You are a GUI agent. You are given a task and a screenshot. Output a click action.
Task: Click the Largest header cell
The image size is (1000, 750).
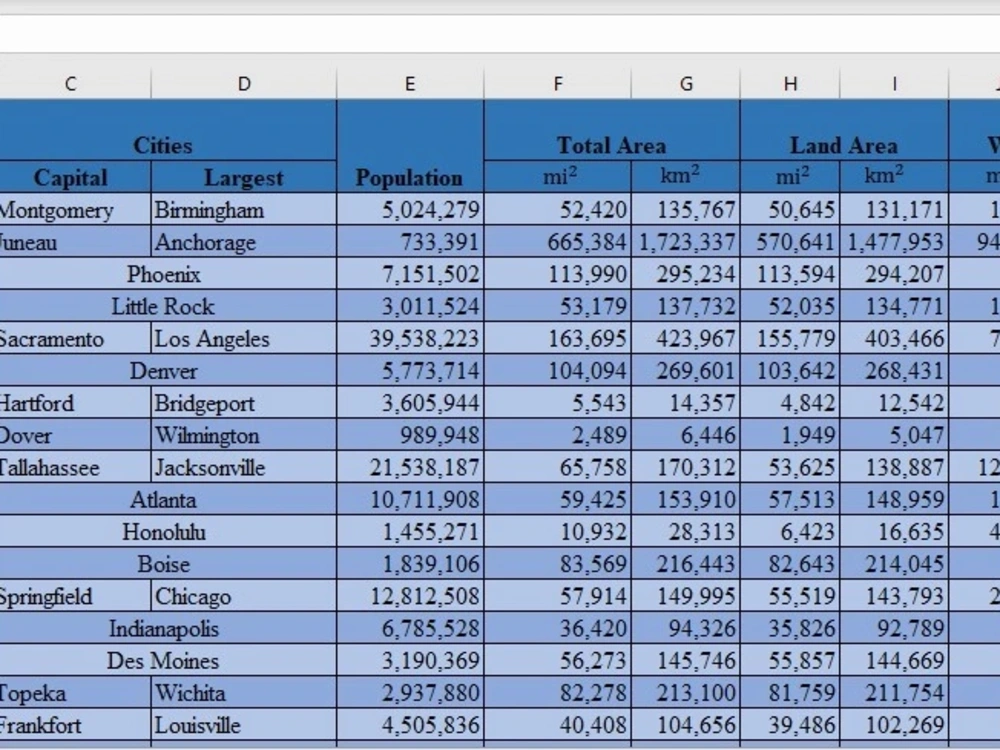(244, 177)
